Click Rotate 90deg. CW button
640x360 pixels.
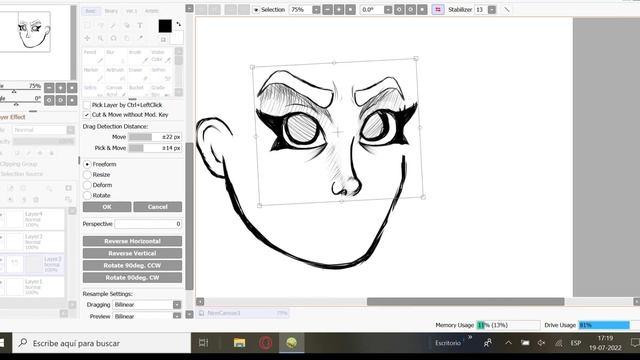tap(132, 278)
